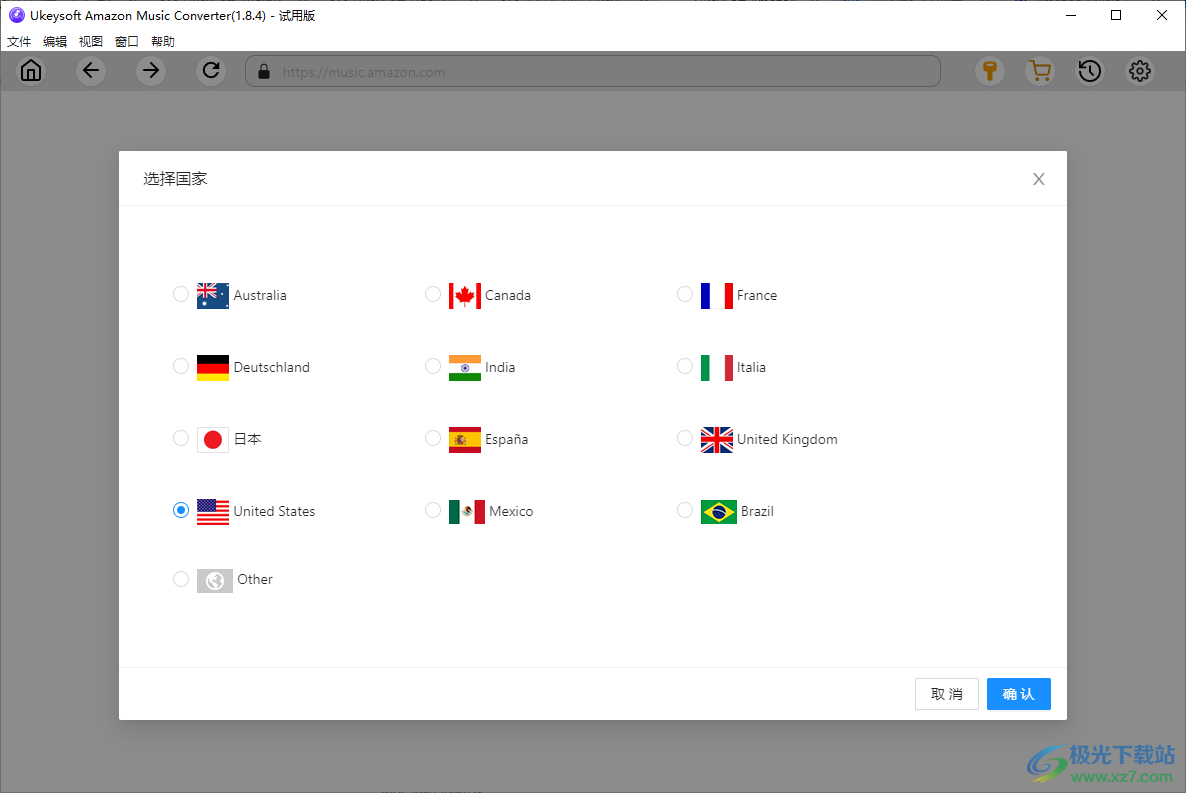The width and height of the screenshot is (1186, 793).
Task: Select the United Kingdom radio button
Action: pyautogui.click(x=685, y=438)
